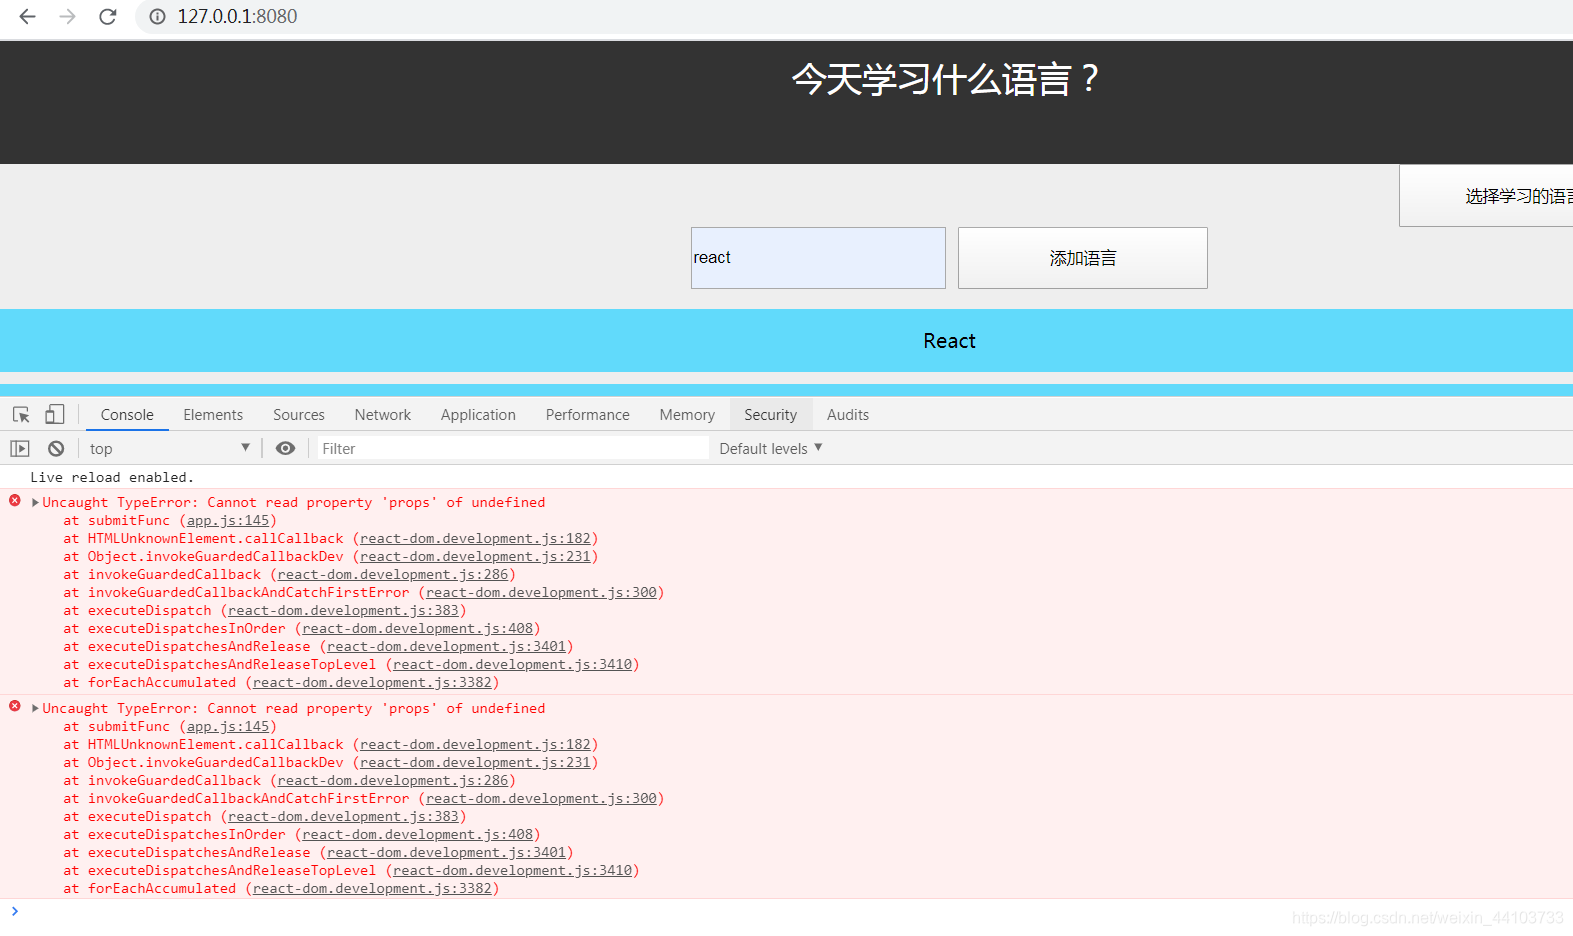The height and width of the screenshot is (936, 1573).
Task: Open react-dom.development.js:383 link in first error
Action: click(344, 610)
